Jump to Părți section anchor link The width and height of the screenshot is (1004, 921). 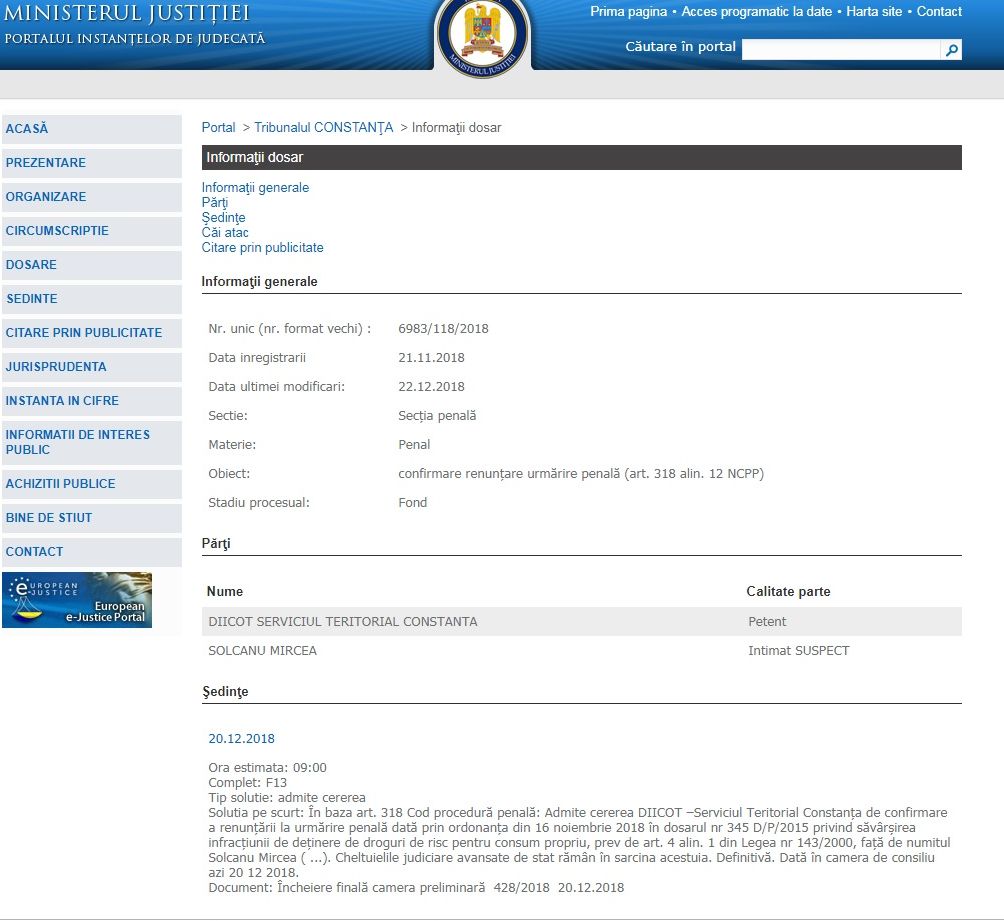[215, 203]
